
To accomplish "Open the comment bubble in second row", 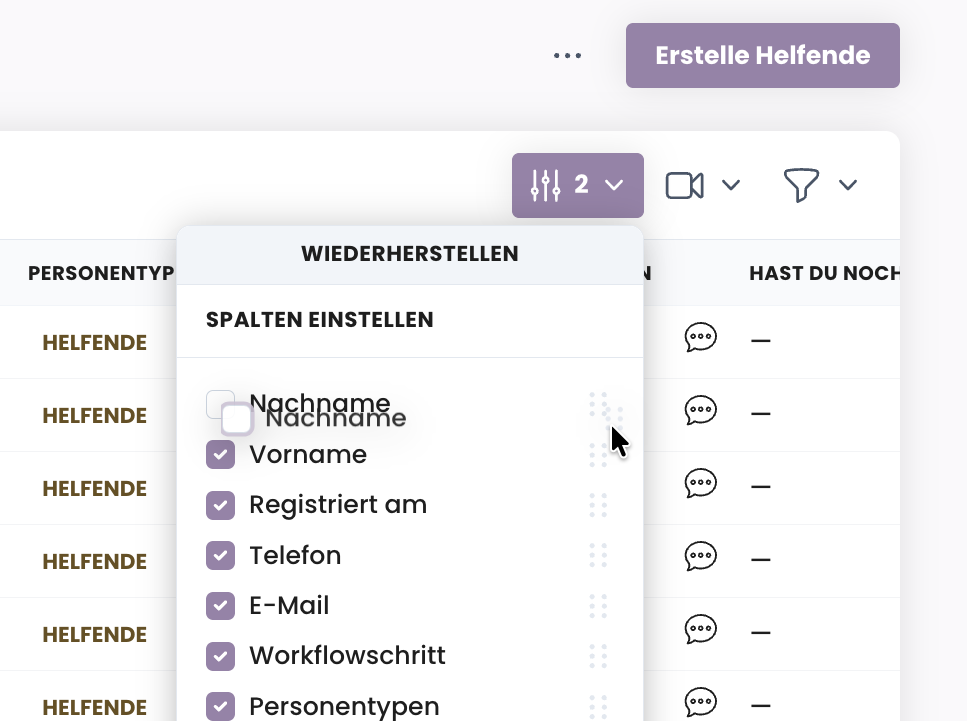I will [701, 410].
